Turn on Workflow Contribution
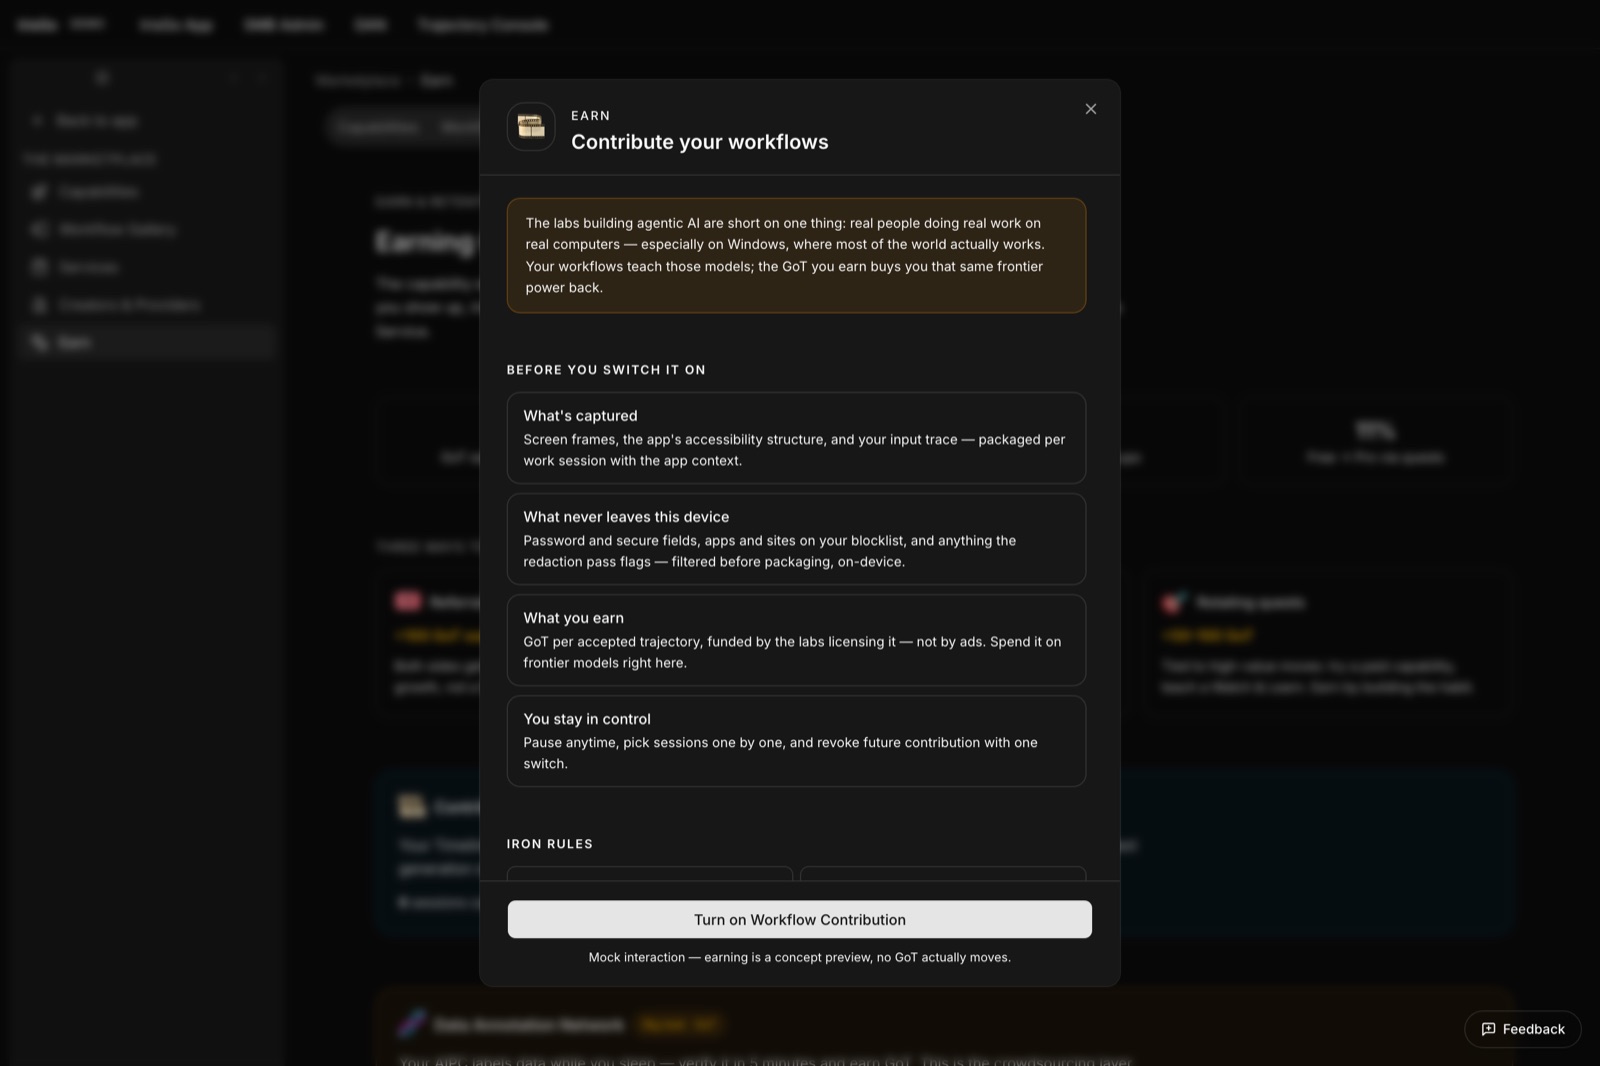This screenshot has height=1066, width=1600. tap(799, 919)
